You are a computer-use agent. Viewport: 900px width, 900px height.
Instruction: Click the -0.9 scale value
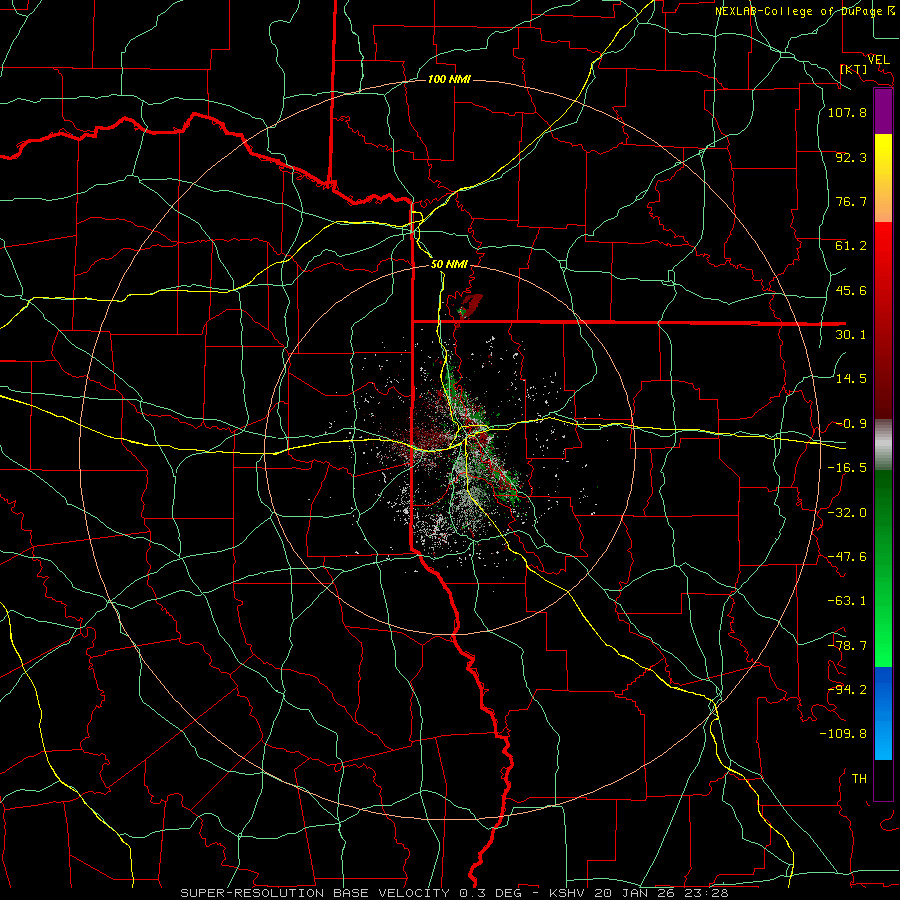[851, 424]
